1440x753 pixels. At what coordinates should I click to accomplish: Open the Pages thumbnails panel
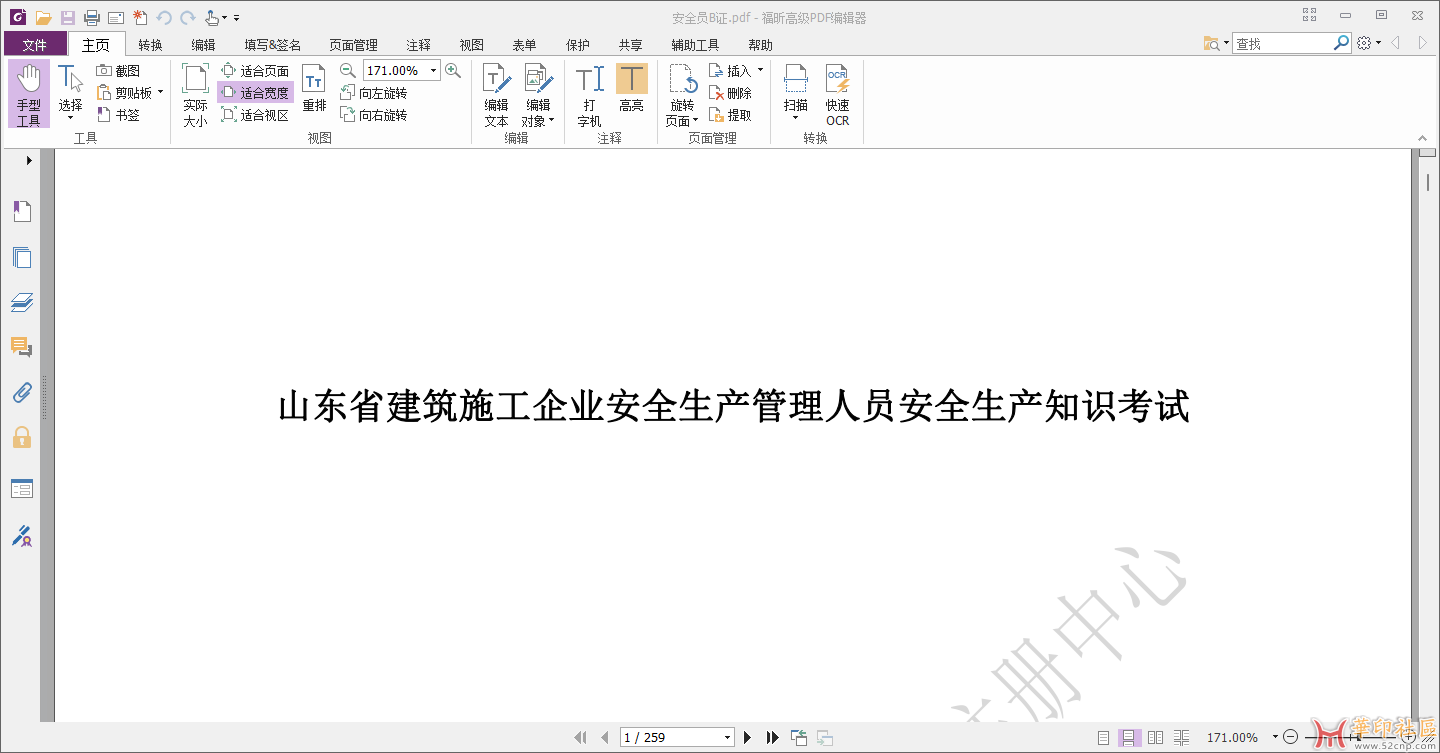click(x=22, y=257)
